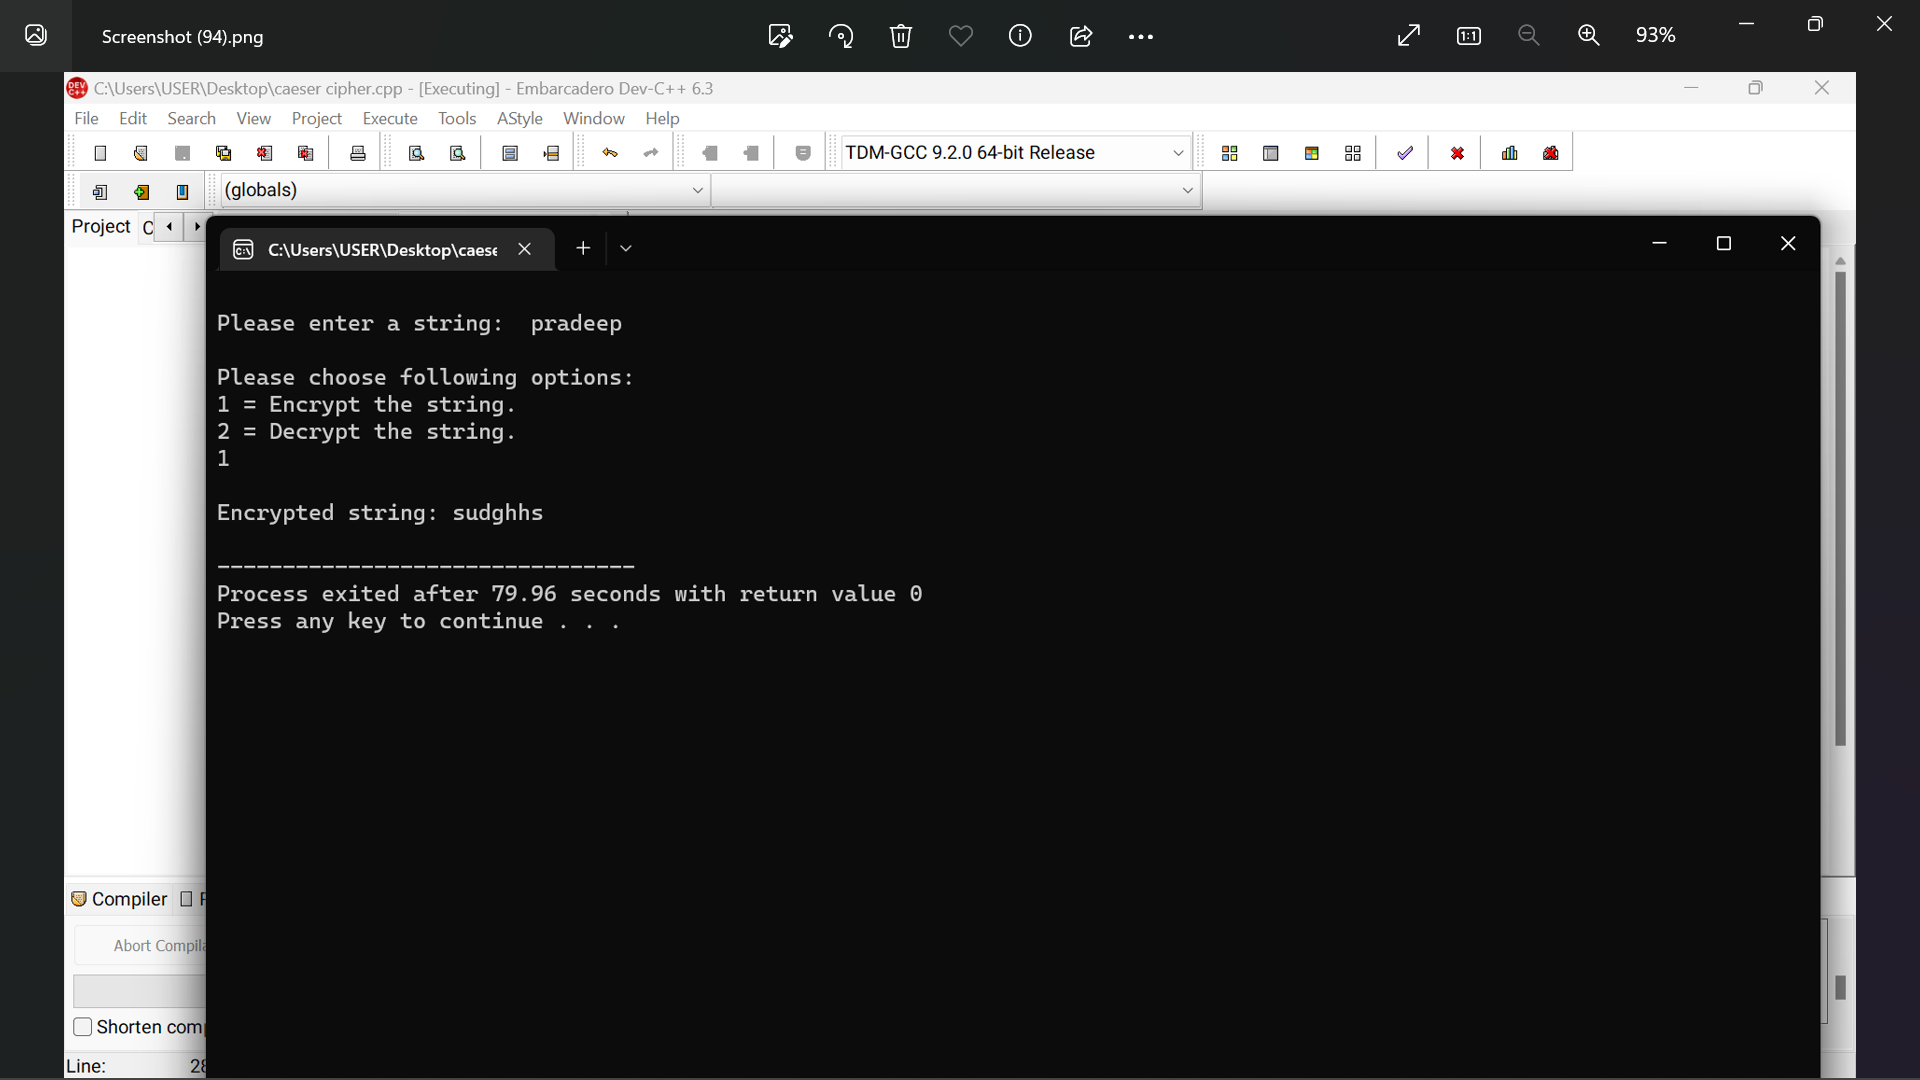Redo an edit using the forward arrow icon
The height and width of the screenshot is (1080, 1920).
(x=650, y=152)
